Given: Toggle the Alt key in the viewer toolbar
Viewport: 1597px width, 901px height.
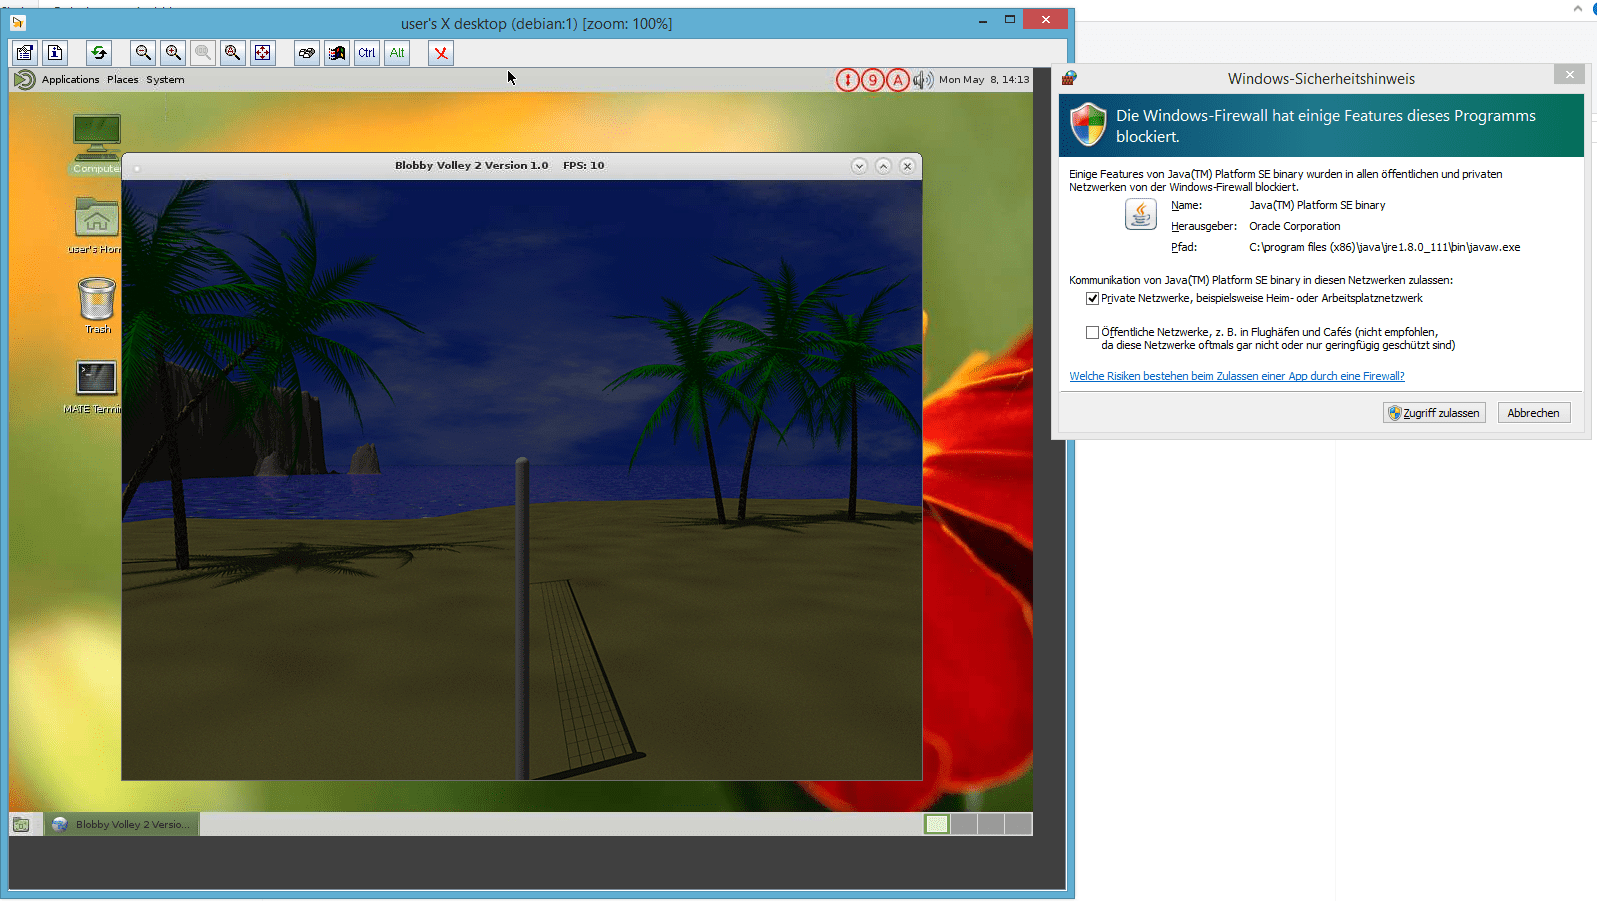Looking at the screenshot, I should tap(397, 53).
